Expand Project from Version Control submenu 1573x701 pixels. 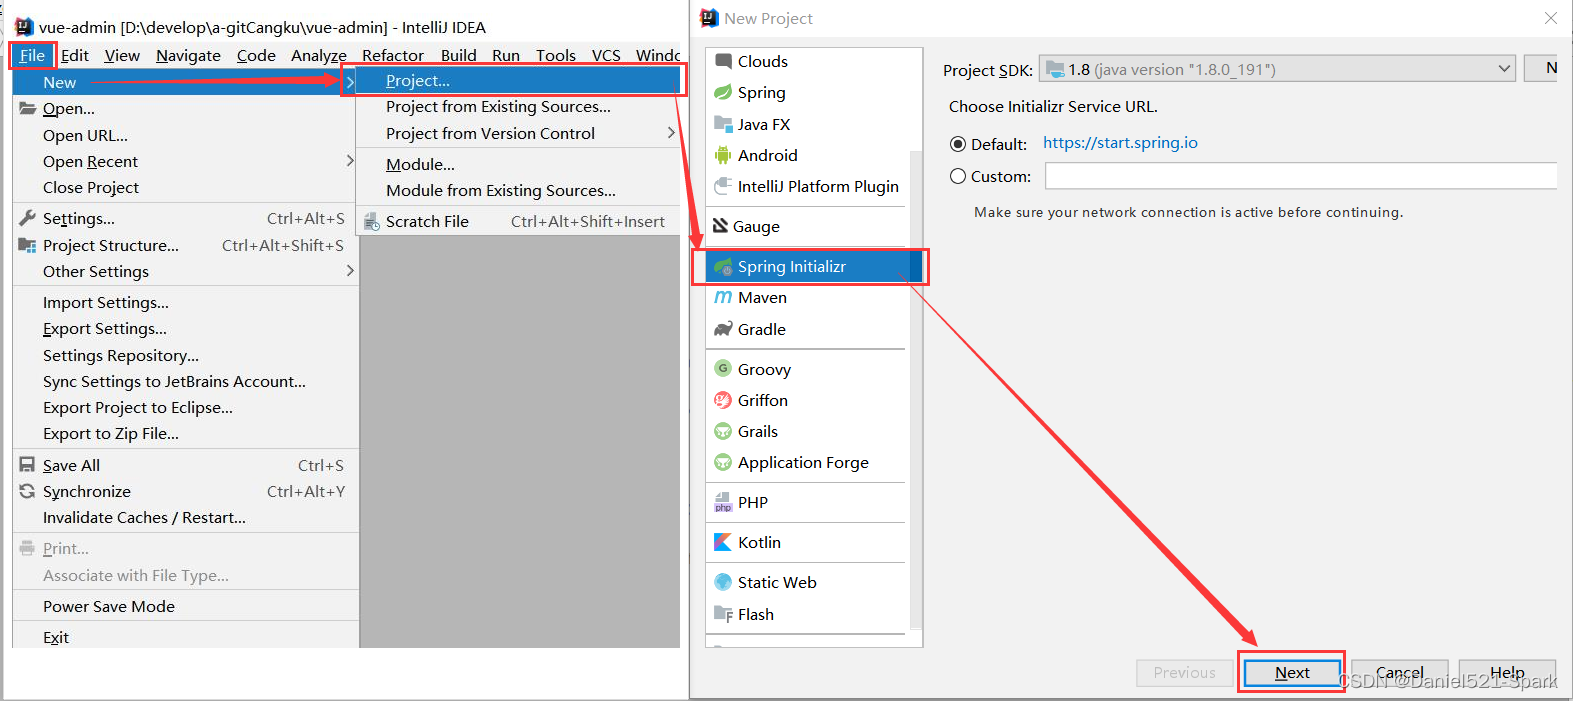pyautogui.click(x=671, y=133)
